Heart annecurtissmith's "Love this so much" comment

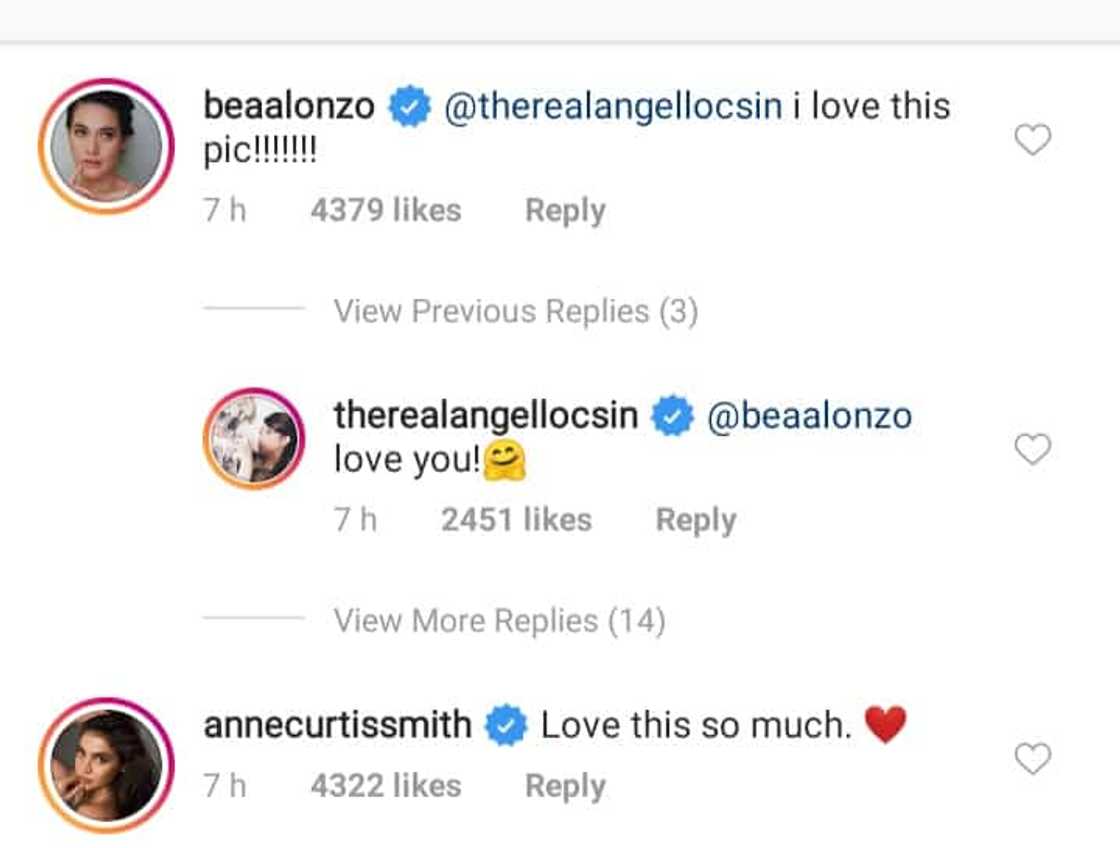click(x=1032, y=760)
